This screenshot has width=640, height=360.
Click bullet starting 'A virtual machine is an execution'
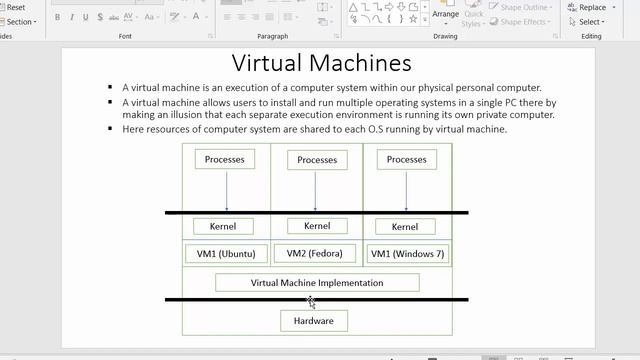[332, 88]
